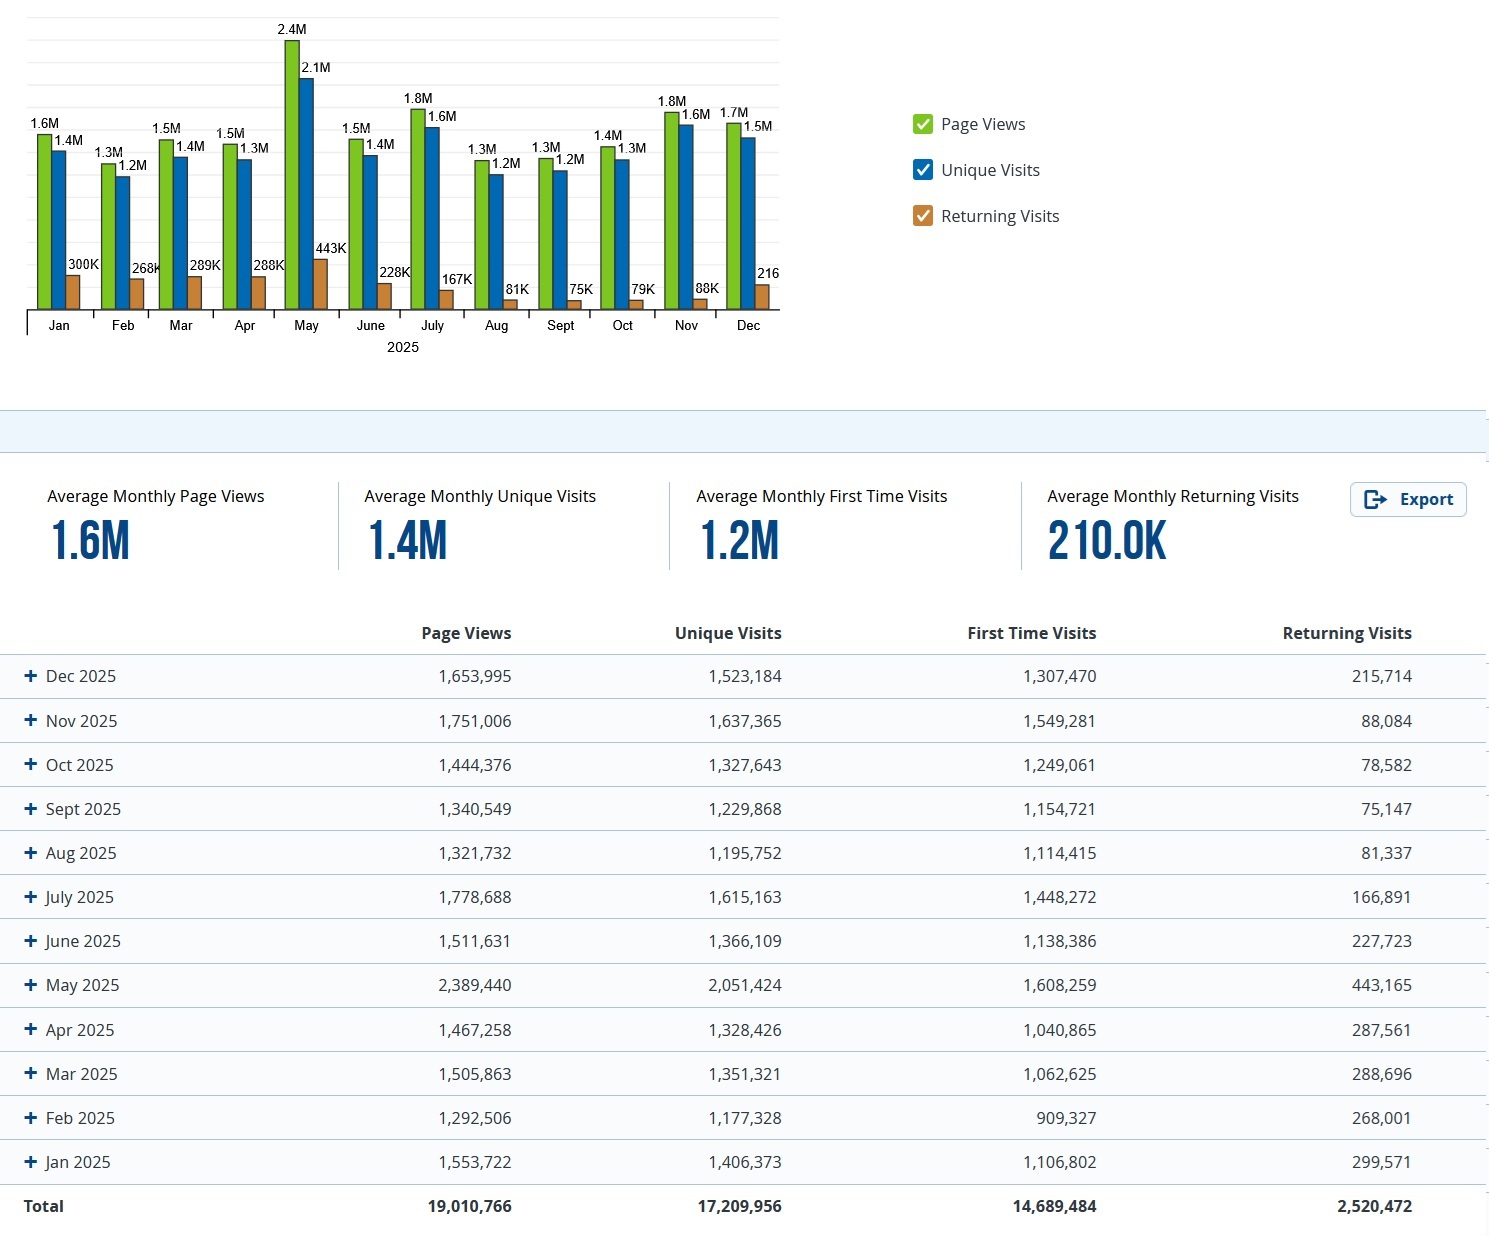Screen dimensions: 1489x1236
Task: Click plus icon beside Sept 2025
Action: tap(31, 808)
